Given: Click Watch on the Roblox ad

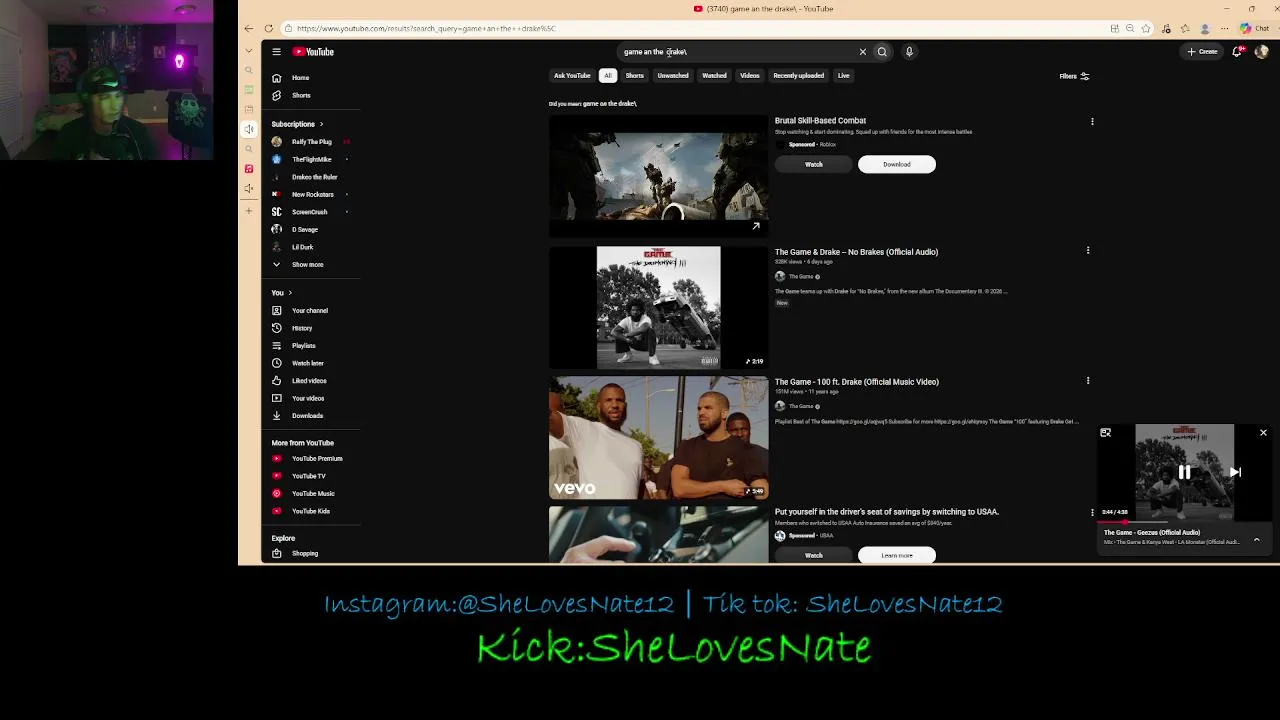Looking at the screenshot, I should click(814, 164).
